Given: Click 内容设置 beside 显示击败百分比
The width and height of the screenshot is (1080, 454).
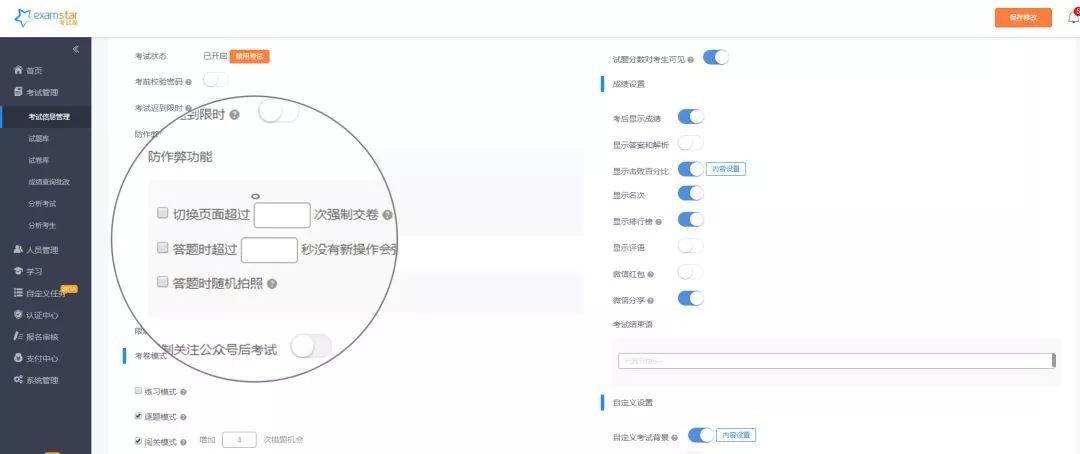Looking at the screenshot, I should point(726,169).
